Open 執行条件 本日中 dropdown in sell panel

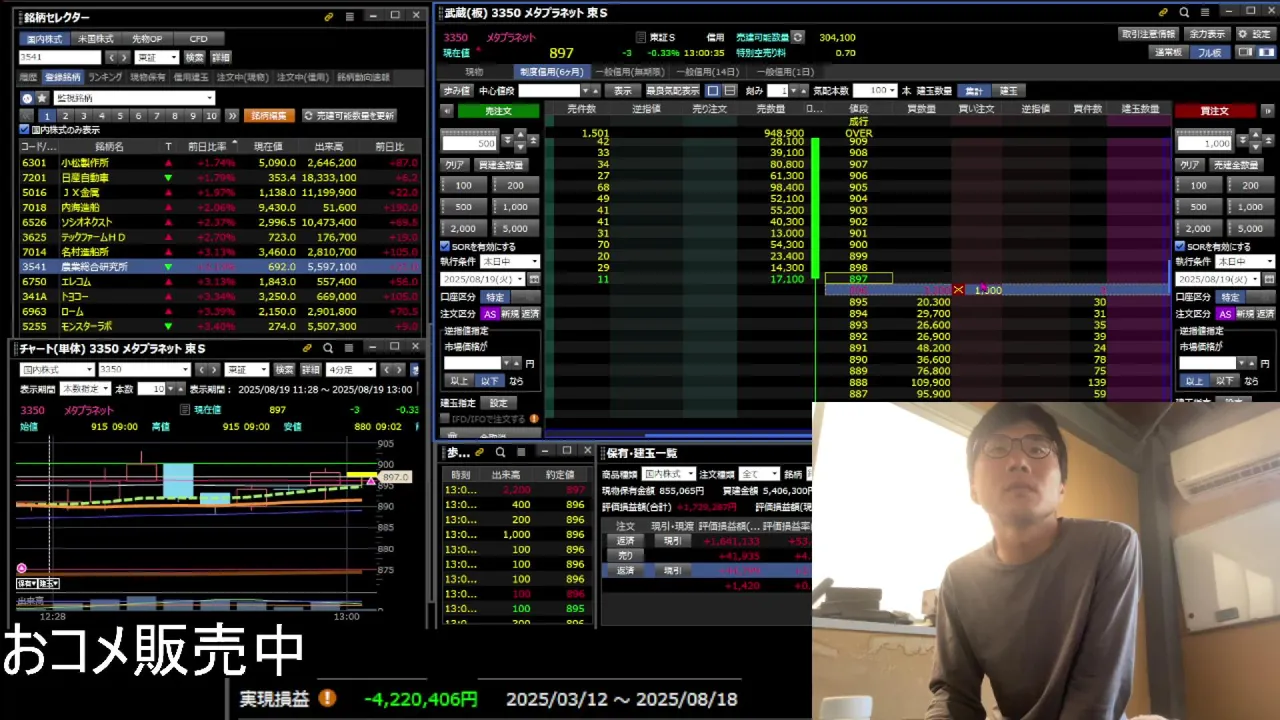pyautogui.click(x=510, y=262)
